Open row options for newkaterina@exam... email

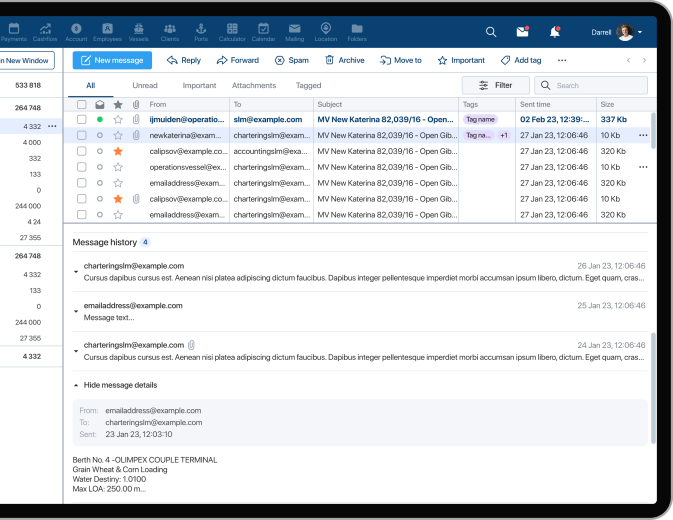tap(643, 136)
